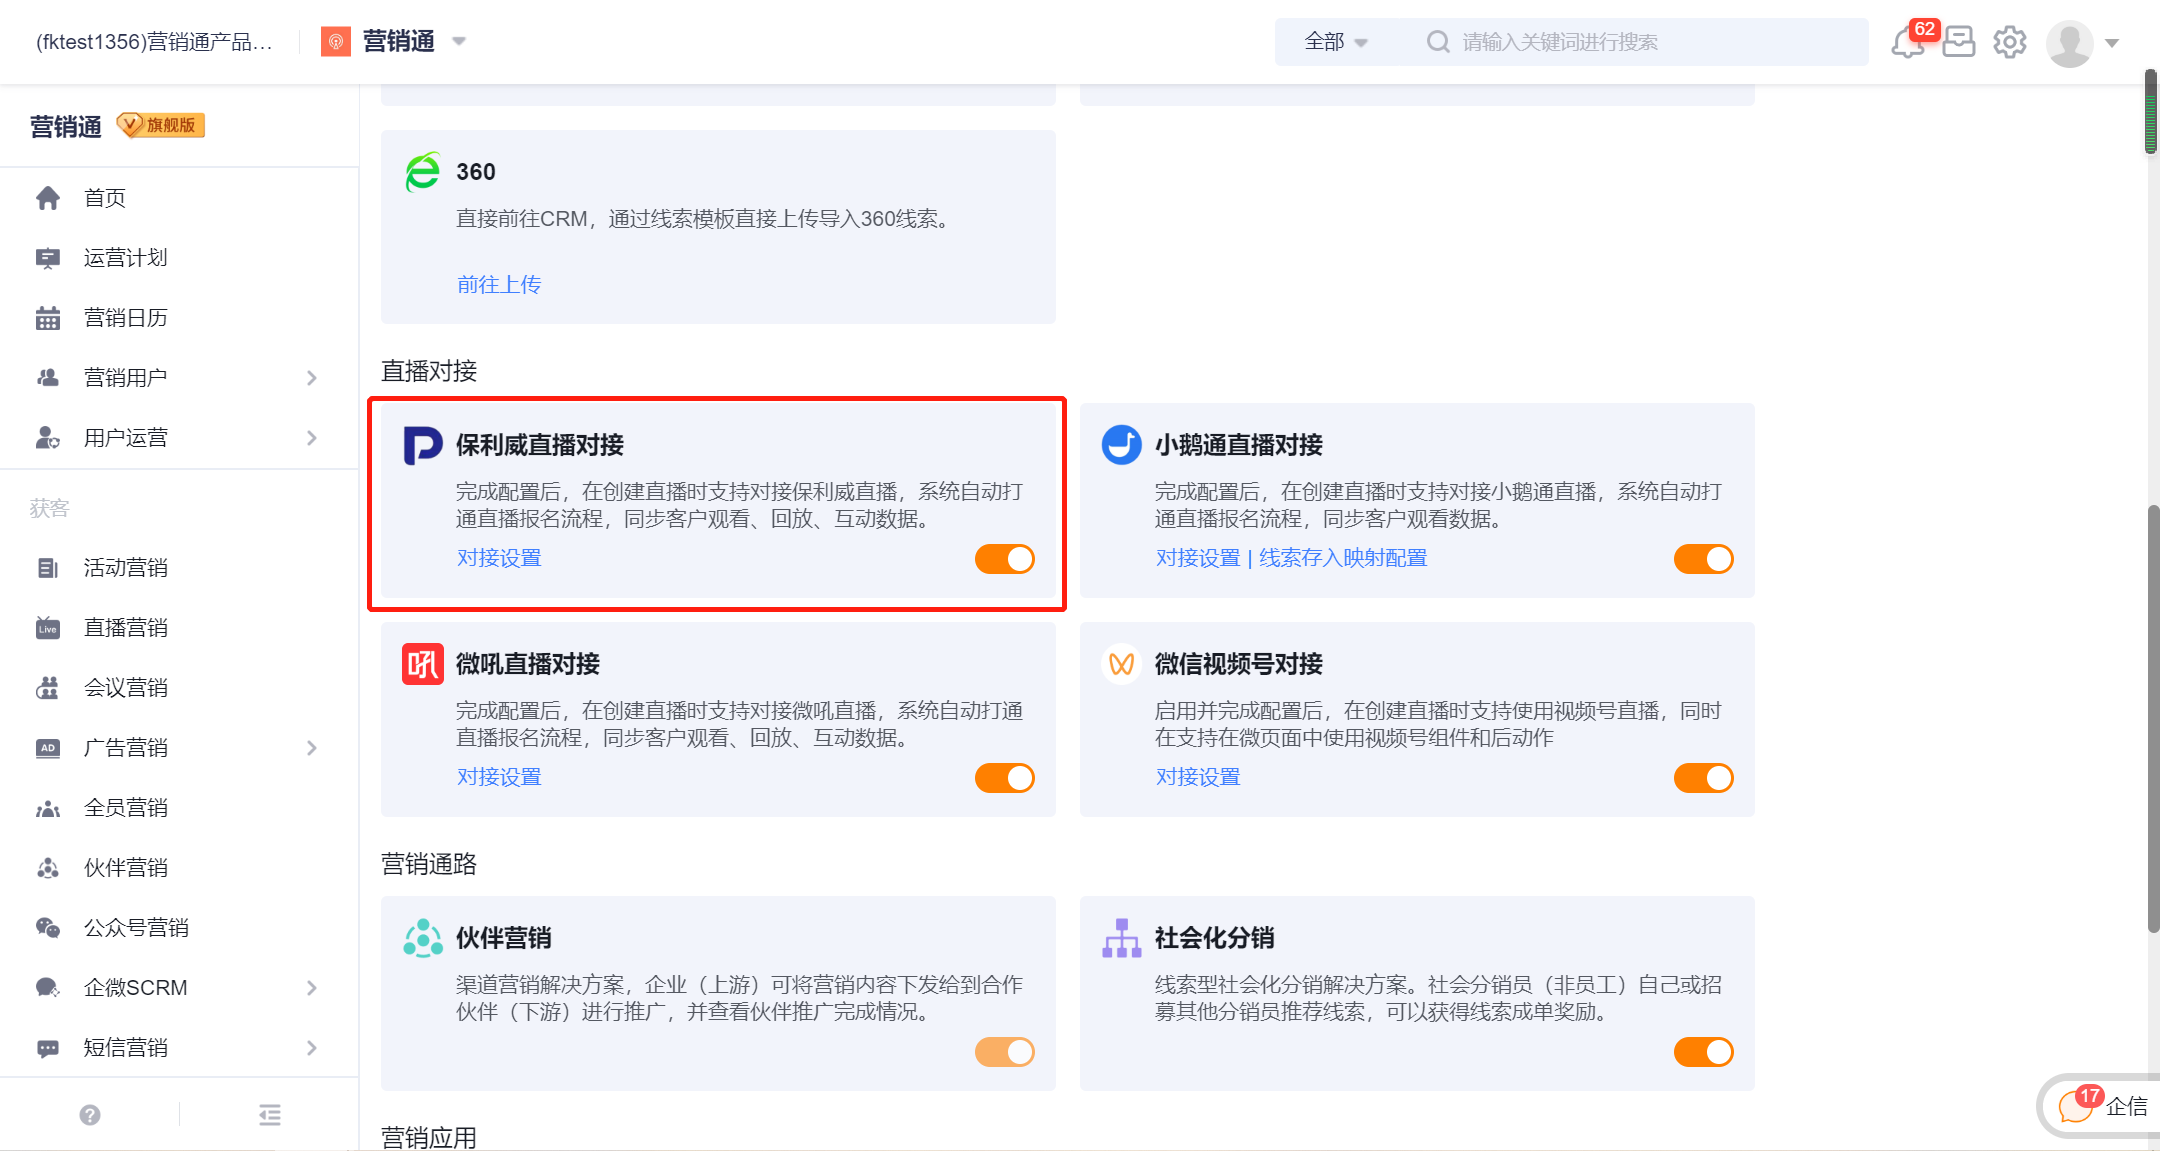The height and width of the screenshot is (1151, 2160).
Task: Expand the 短信营销 submenu
Action: (312, 1048)
